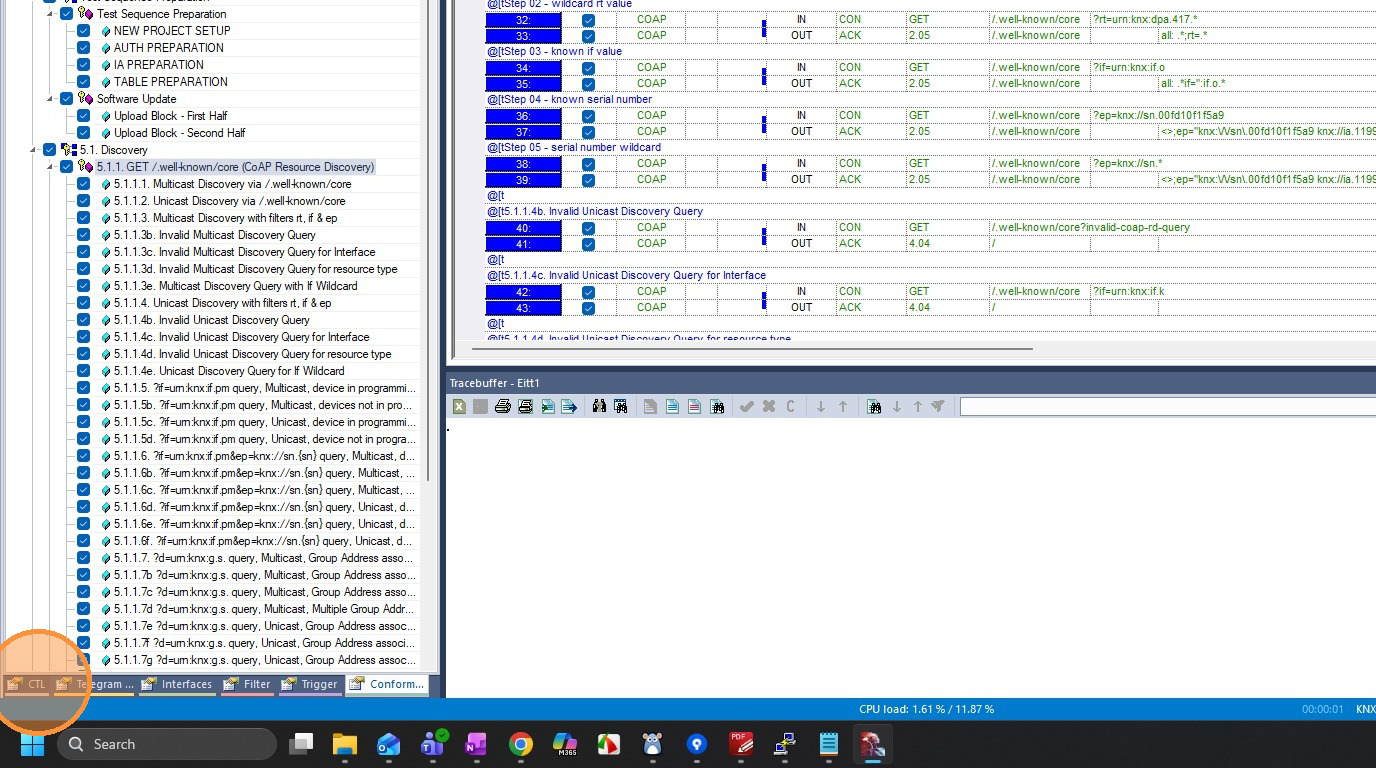Open the Trigger tab
Viewport: 1376px width, 768px height.
coord(310,684)
